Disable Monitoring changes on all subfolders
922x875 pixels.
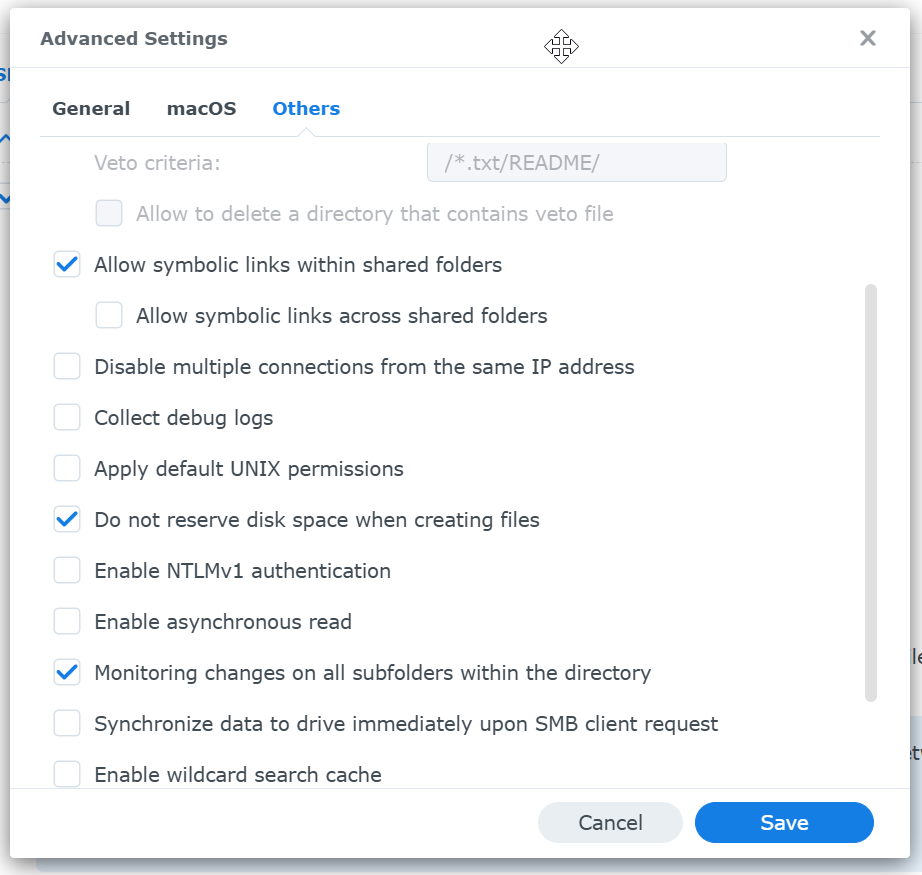click(x=67, y=673)
